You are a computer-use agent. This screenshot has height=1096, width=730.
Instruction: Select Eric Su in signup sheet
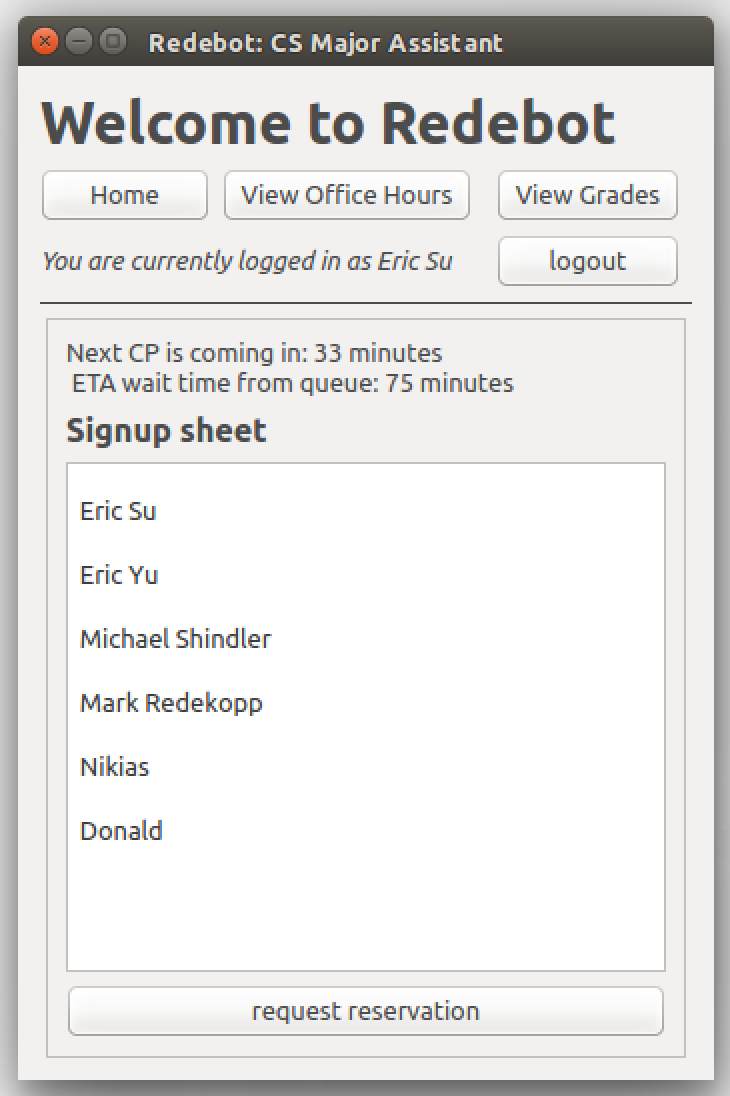pyautogui.click(x=366, y=511)
